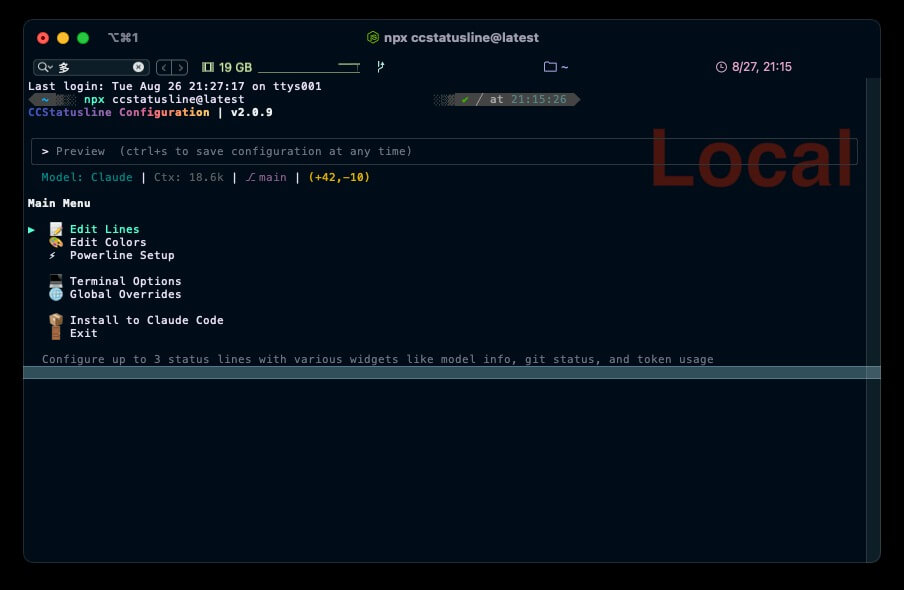
Task: Select the Edit Lines menu item
Action: 104,229
